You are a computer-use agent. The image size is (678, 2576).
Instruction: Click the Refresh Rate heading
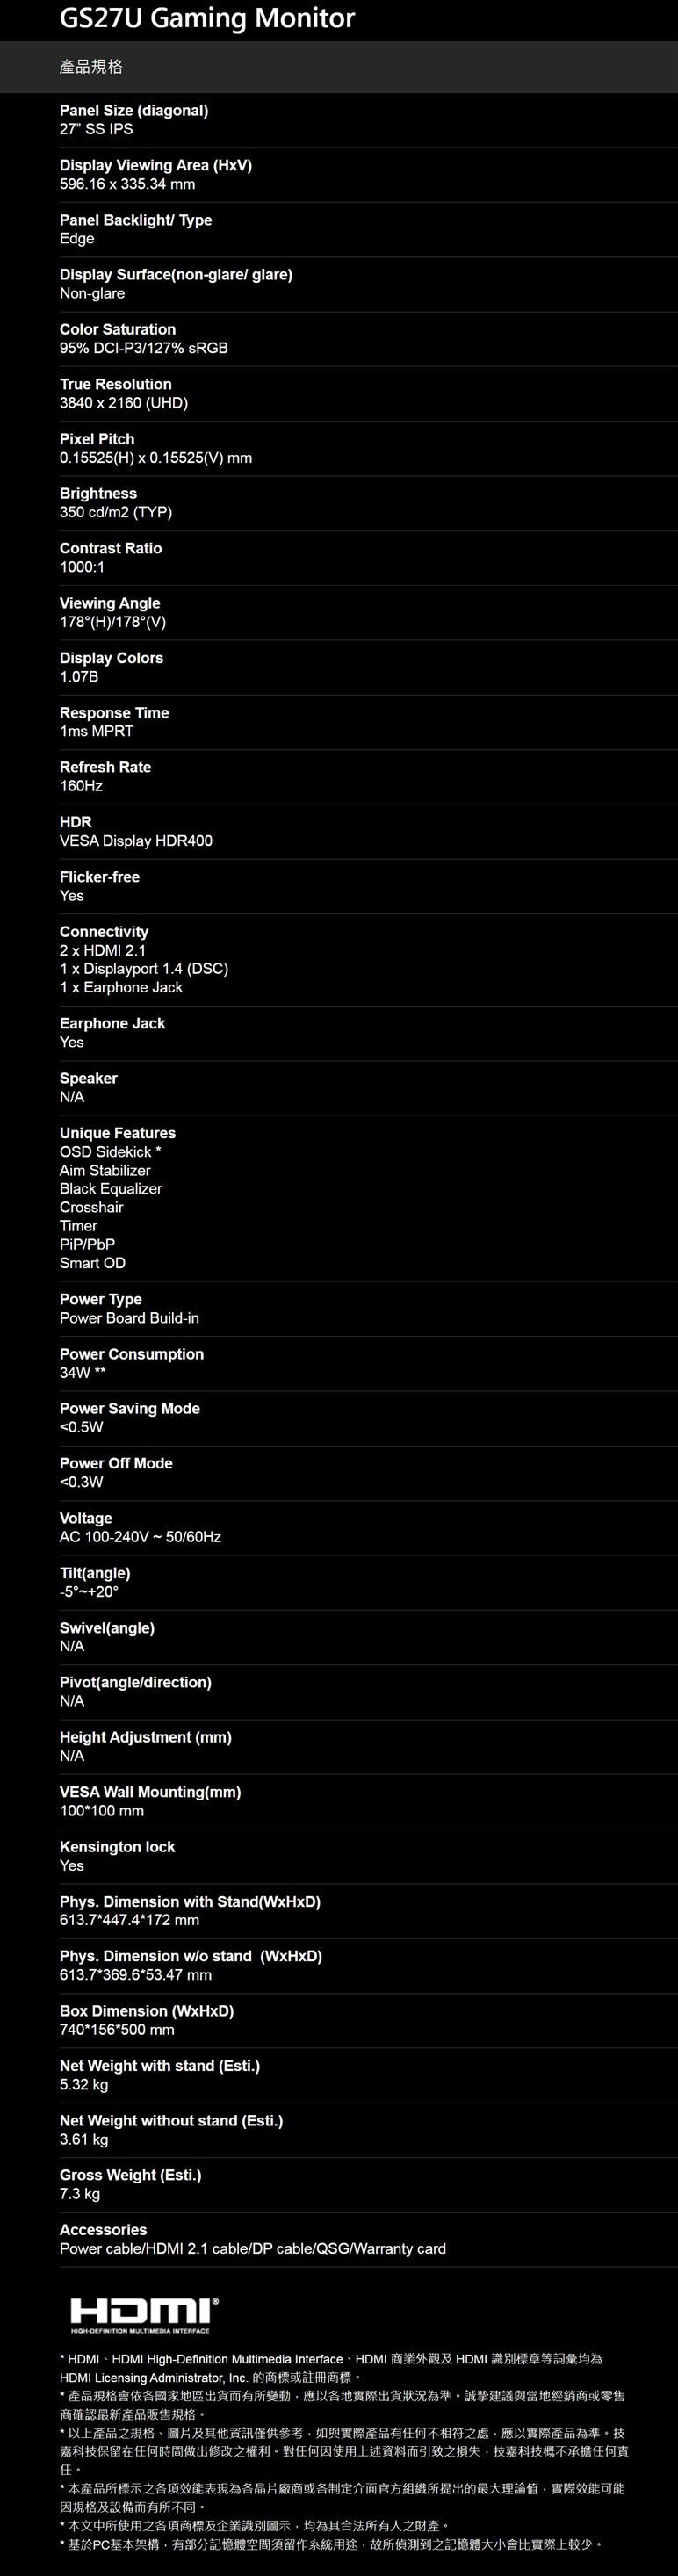pos(105,767)
